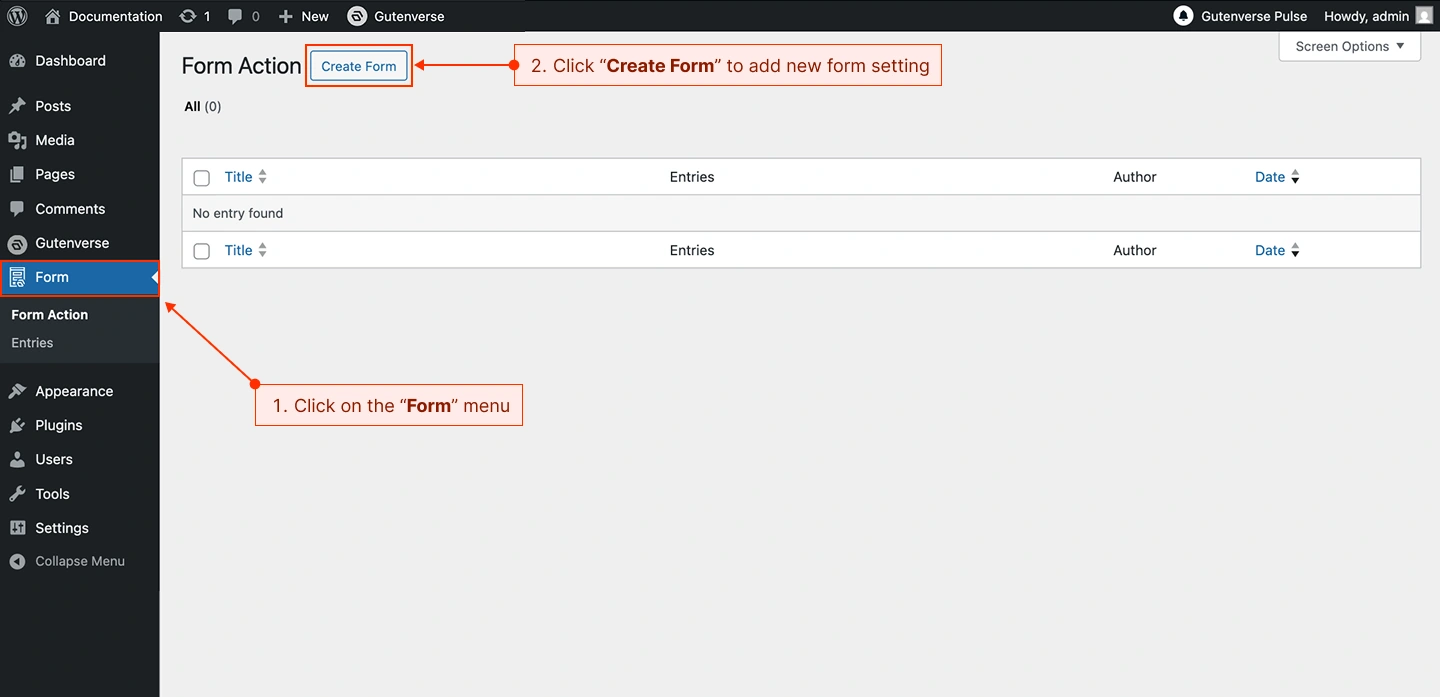Viewport: 1440px width, 697px height.
Task: Click the comments bubble icon in toolbar
Action: pyautogui.click(x=235, y=16)
